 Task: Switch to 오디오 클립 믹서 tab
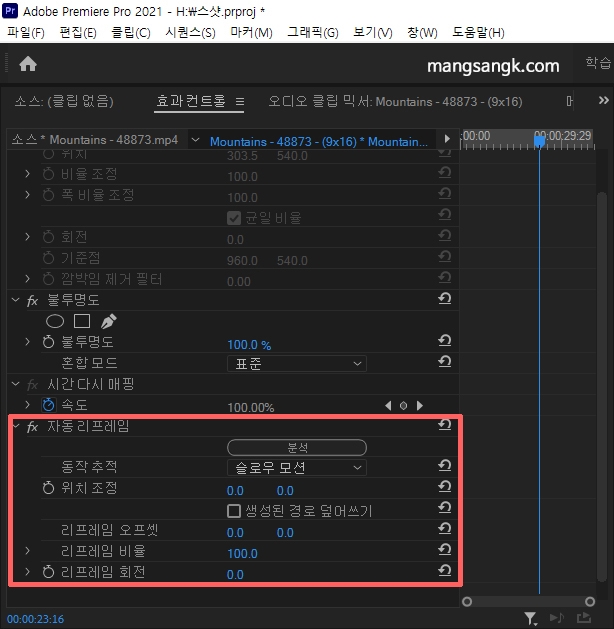(395, 101)
